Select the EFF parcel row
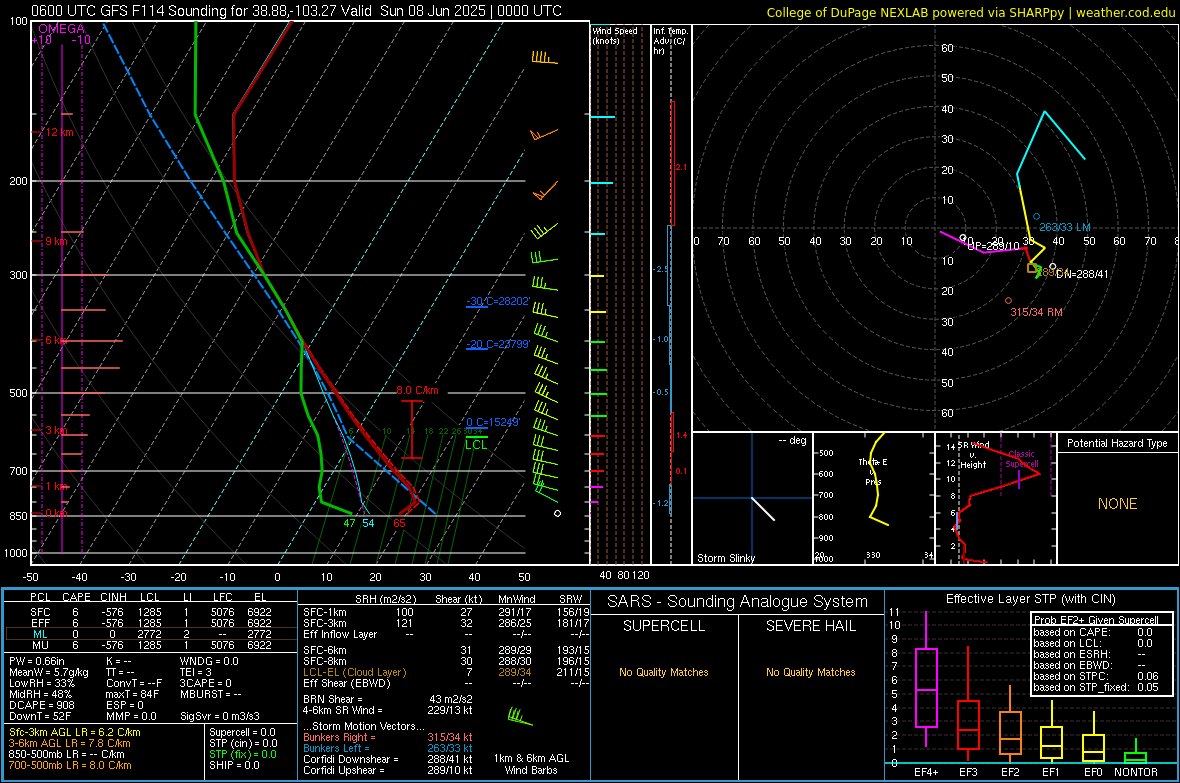Image resolution: width=1180 pixels, height=783 pixels. [x=150, y=623]
